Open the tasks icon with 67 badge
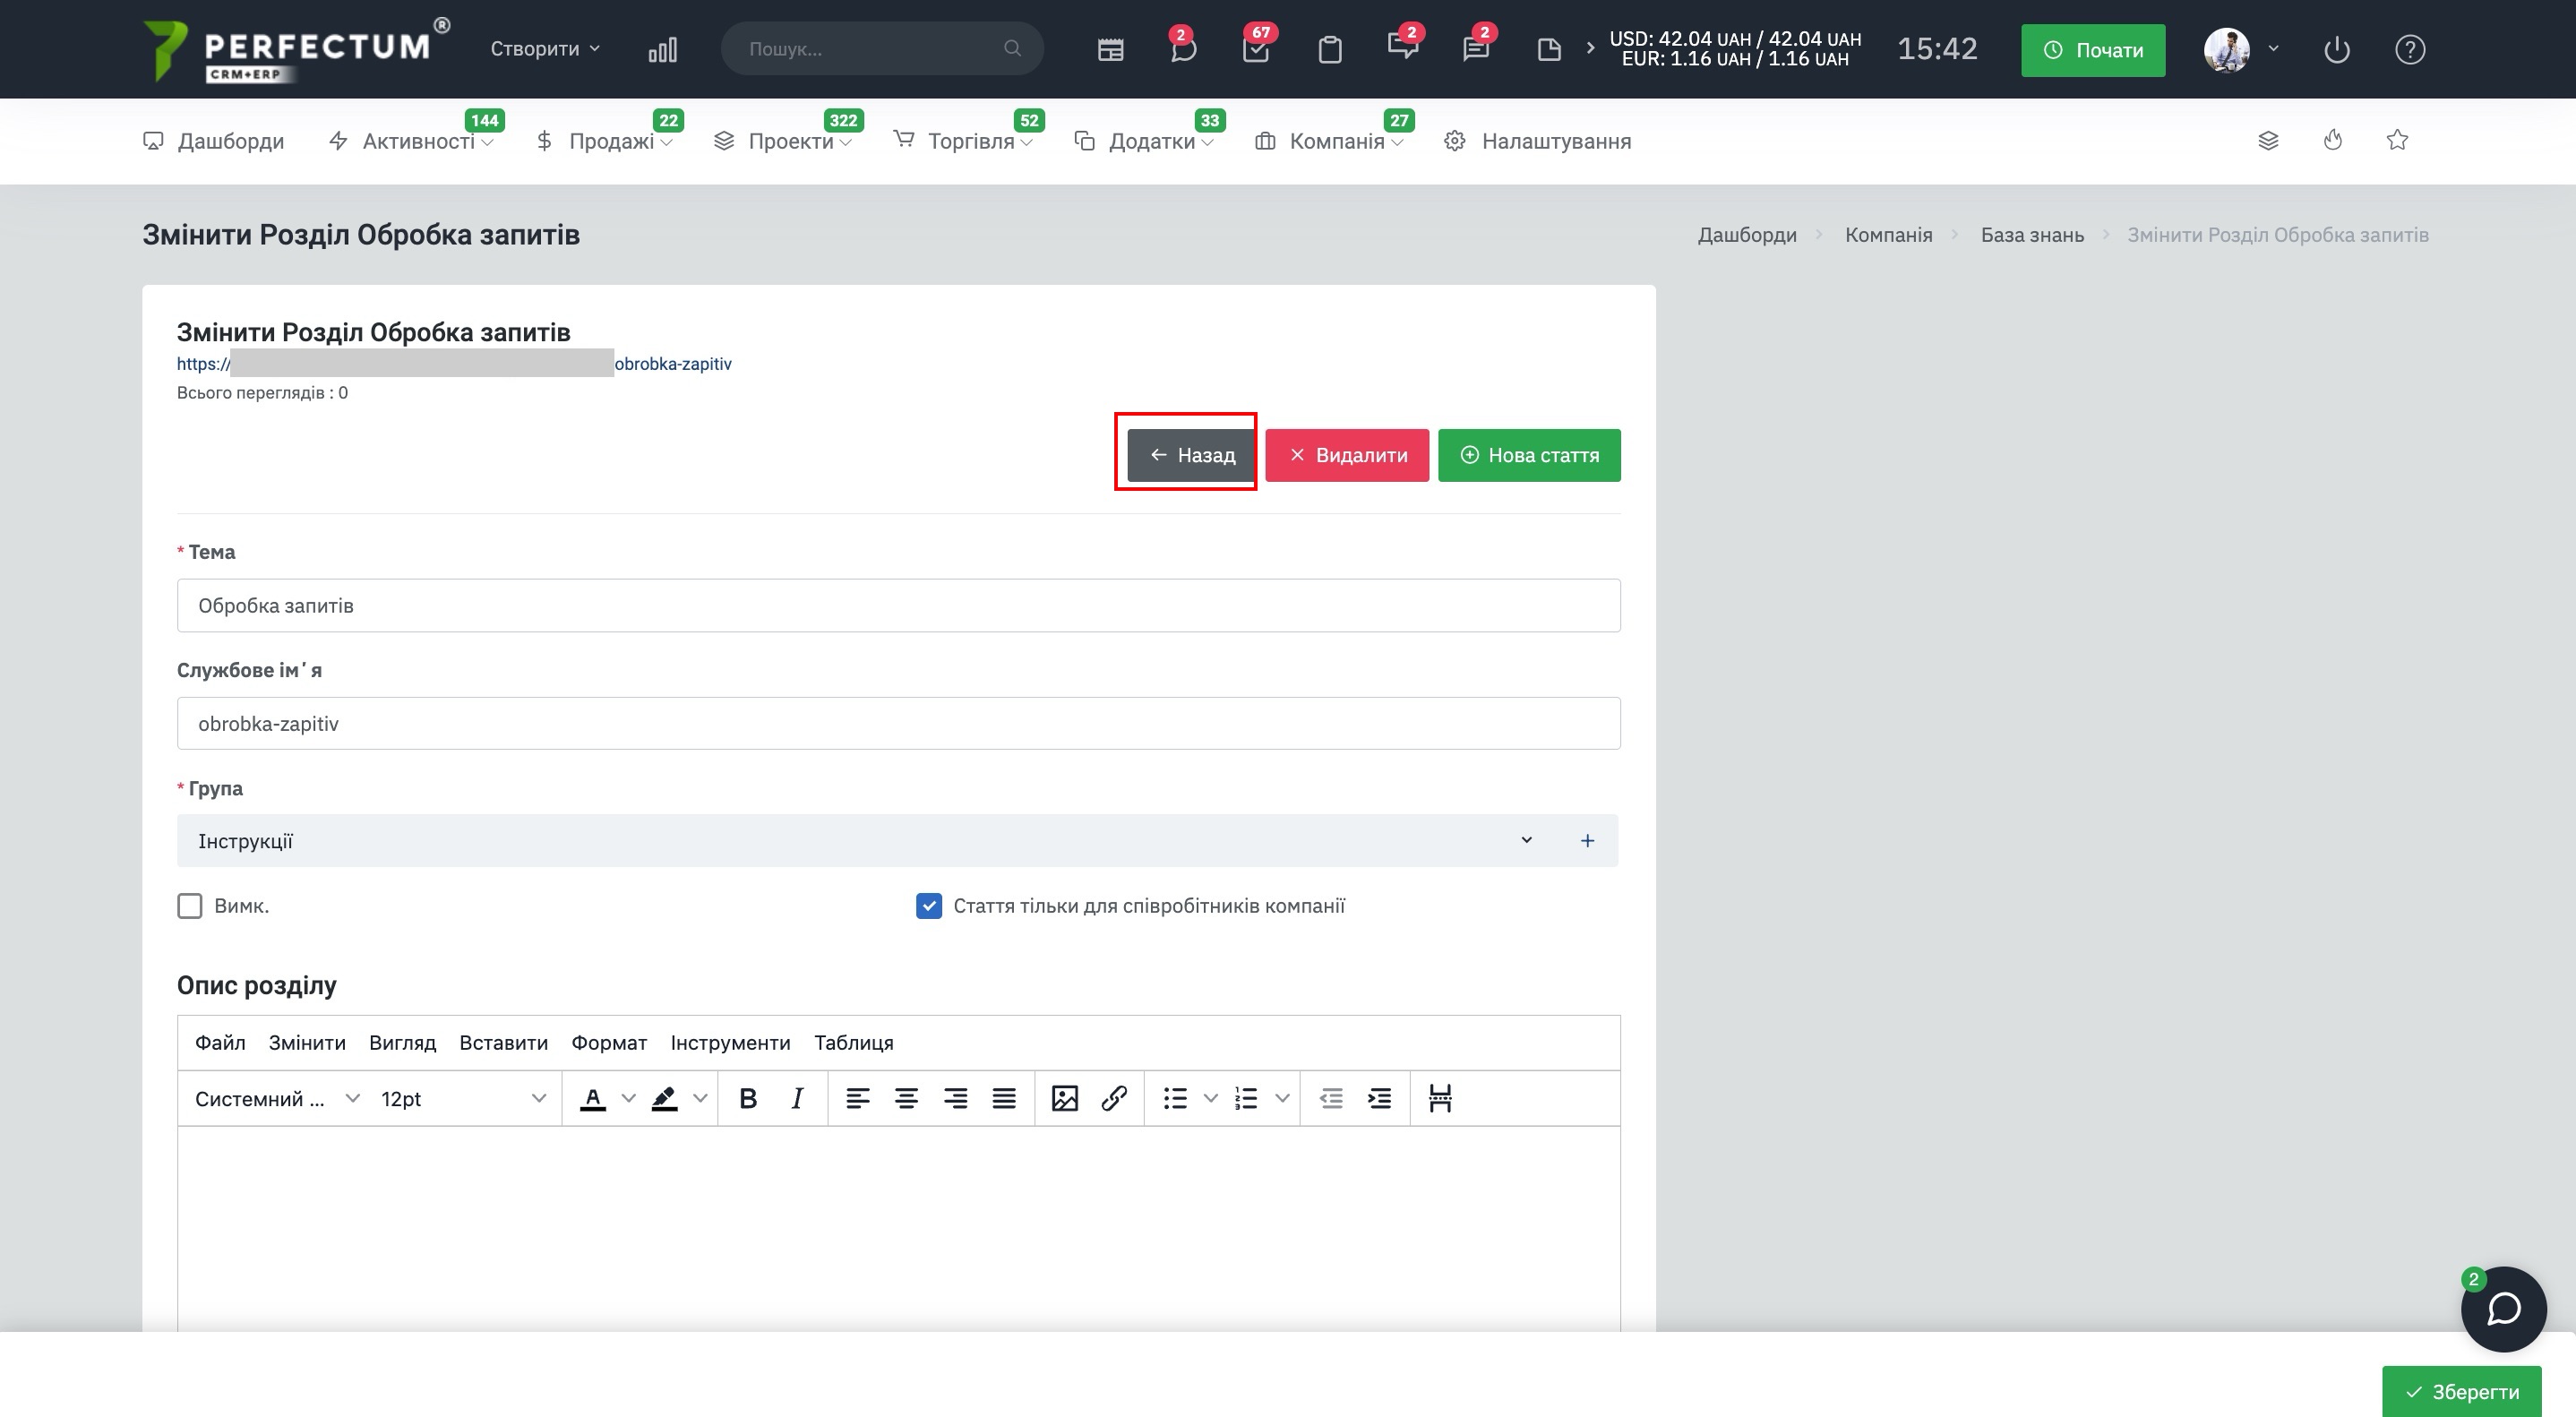The image size is (2576, 1417). (x=1256, y=49)
